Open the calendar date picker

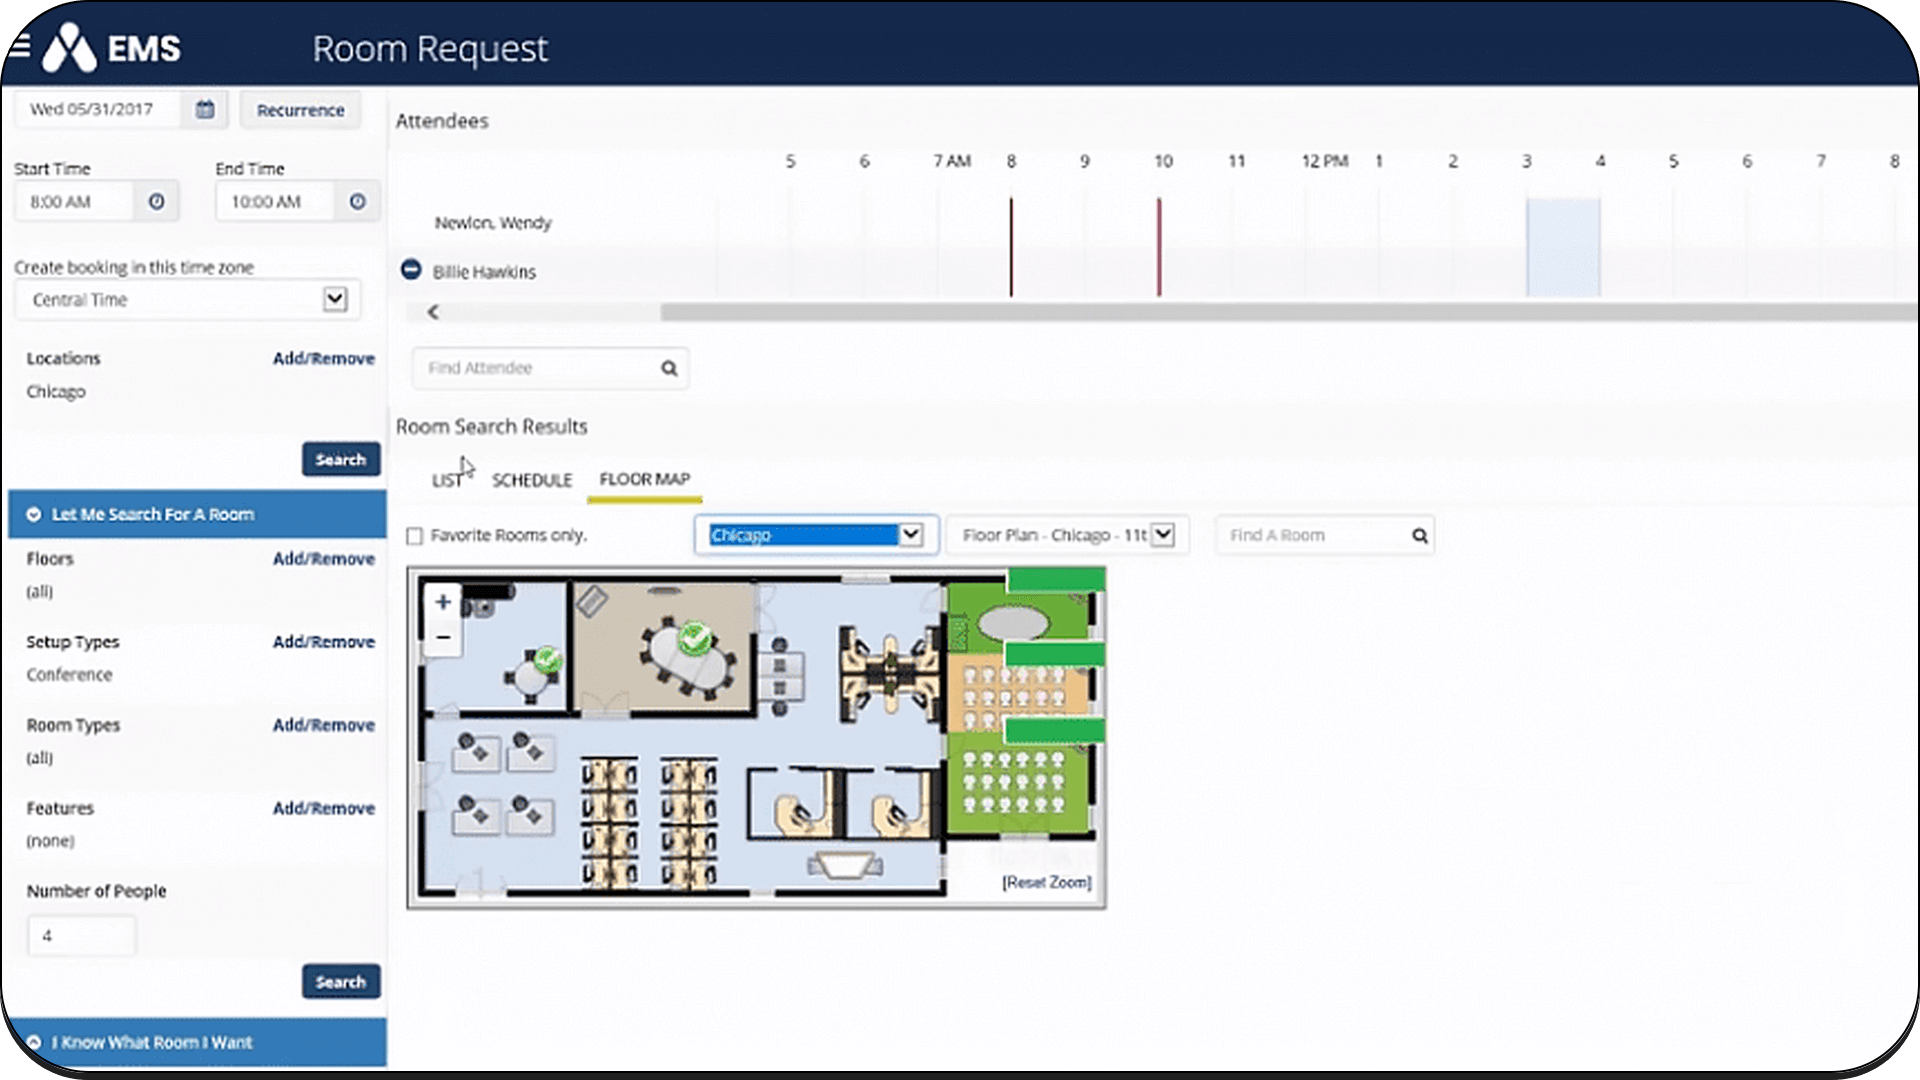coord(204,110)
